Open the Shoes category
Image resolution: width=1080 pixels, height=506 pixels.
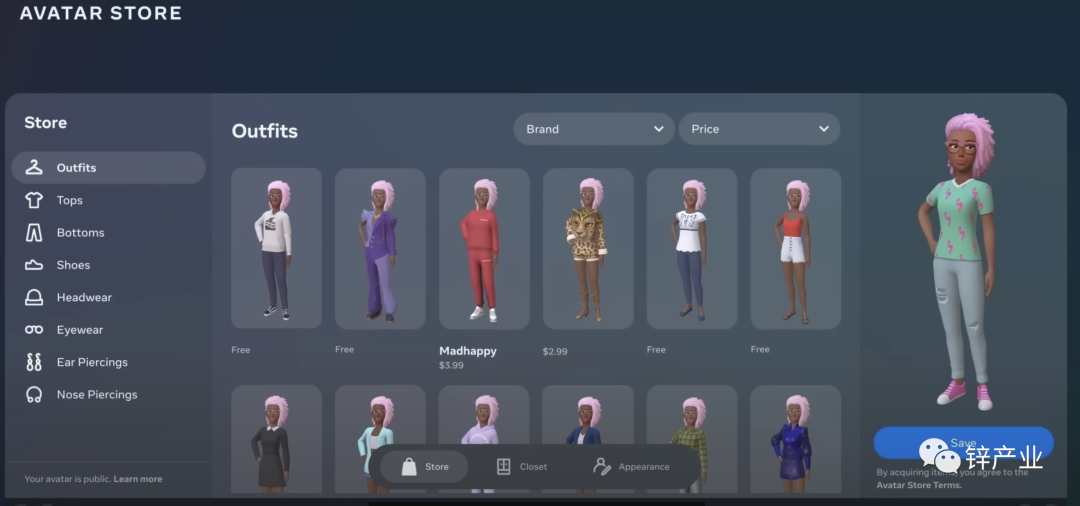109,265
